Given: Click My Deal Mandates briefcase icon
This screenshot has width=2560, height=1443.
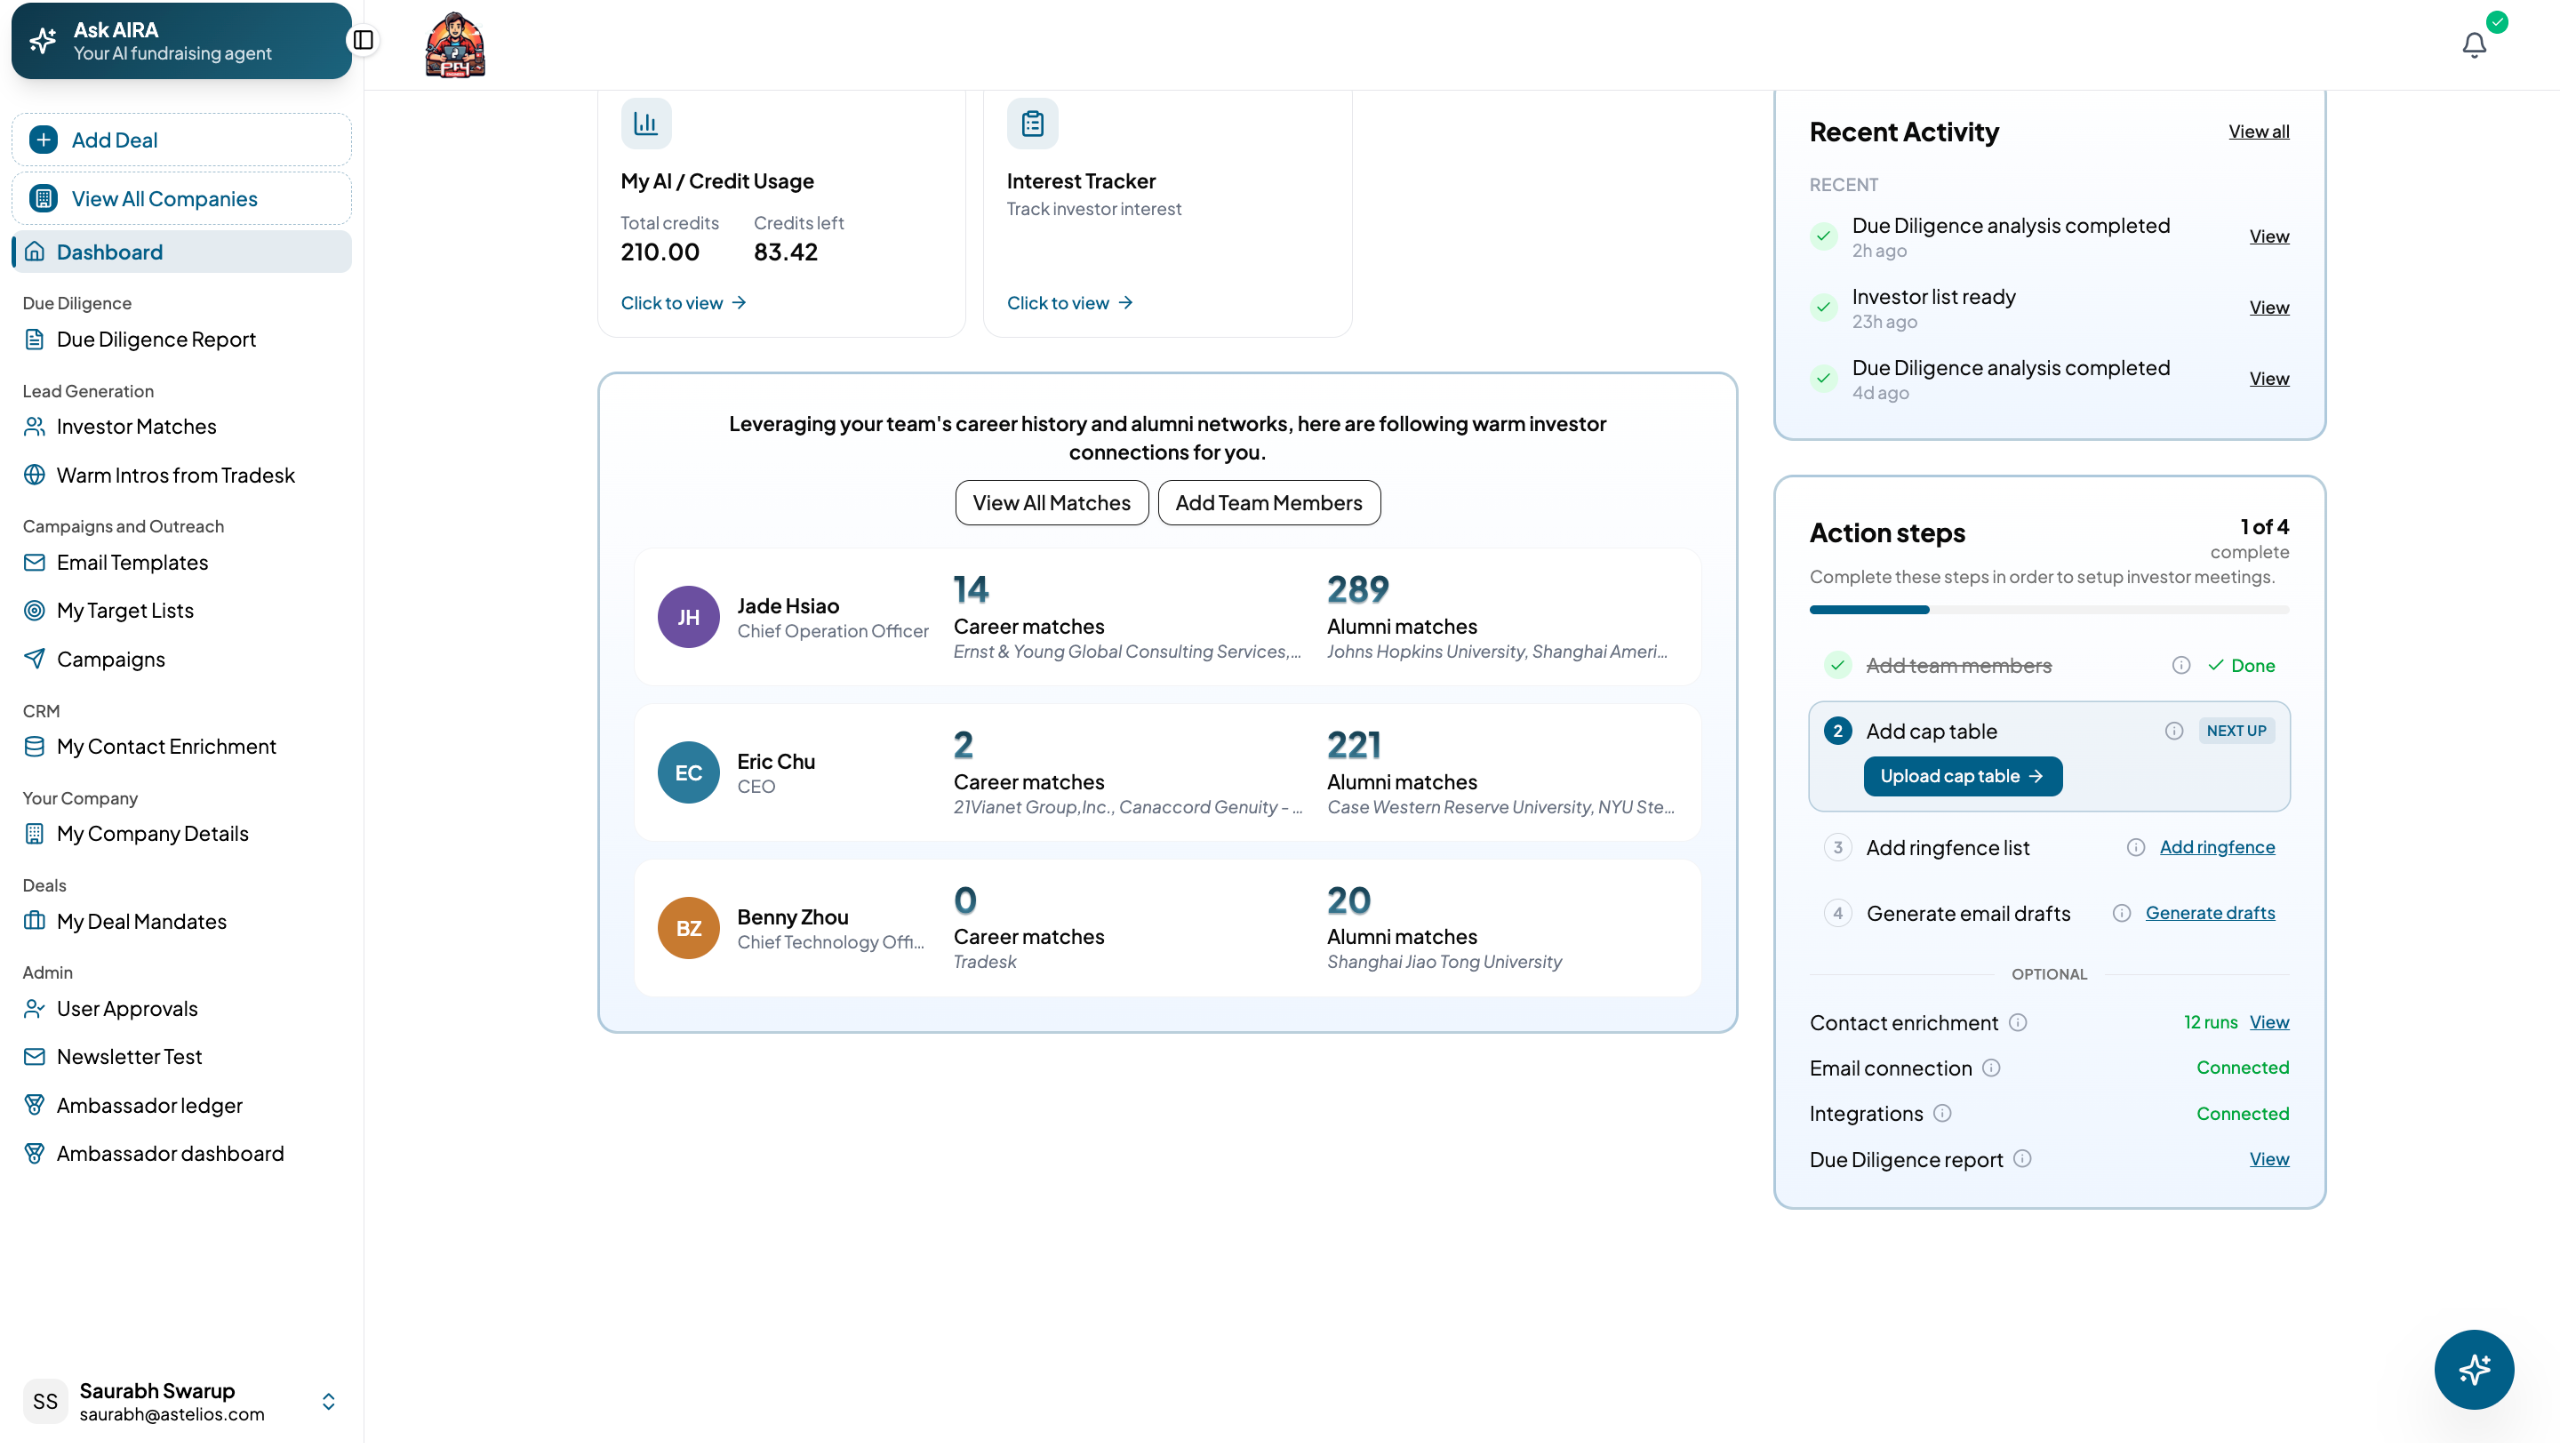Looking at the screenshot, I should (x=34, y=920).
